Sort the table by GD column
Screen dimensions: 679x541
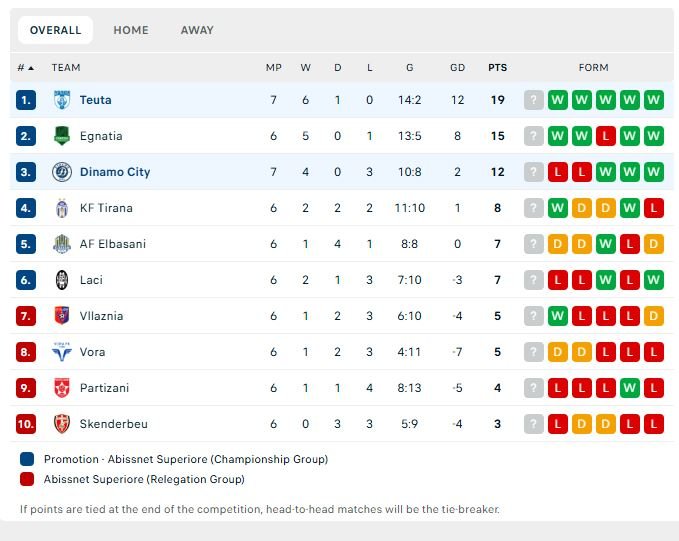[x=457, y=68]
